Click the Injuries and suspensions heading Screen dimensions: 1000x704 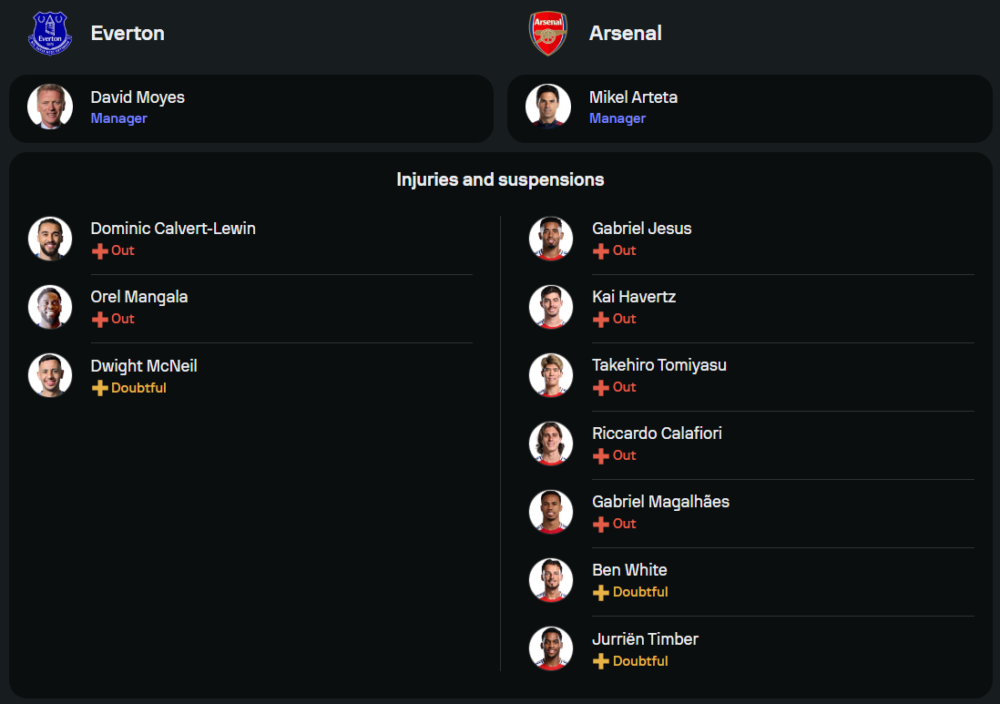click(500, 180)
